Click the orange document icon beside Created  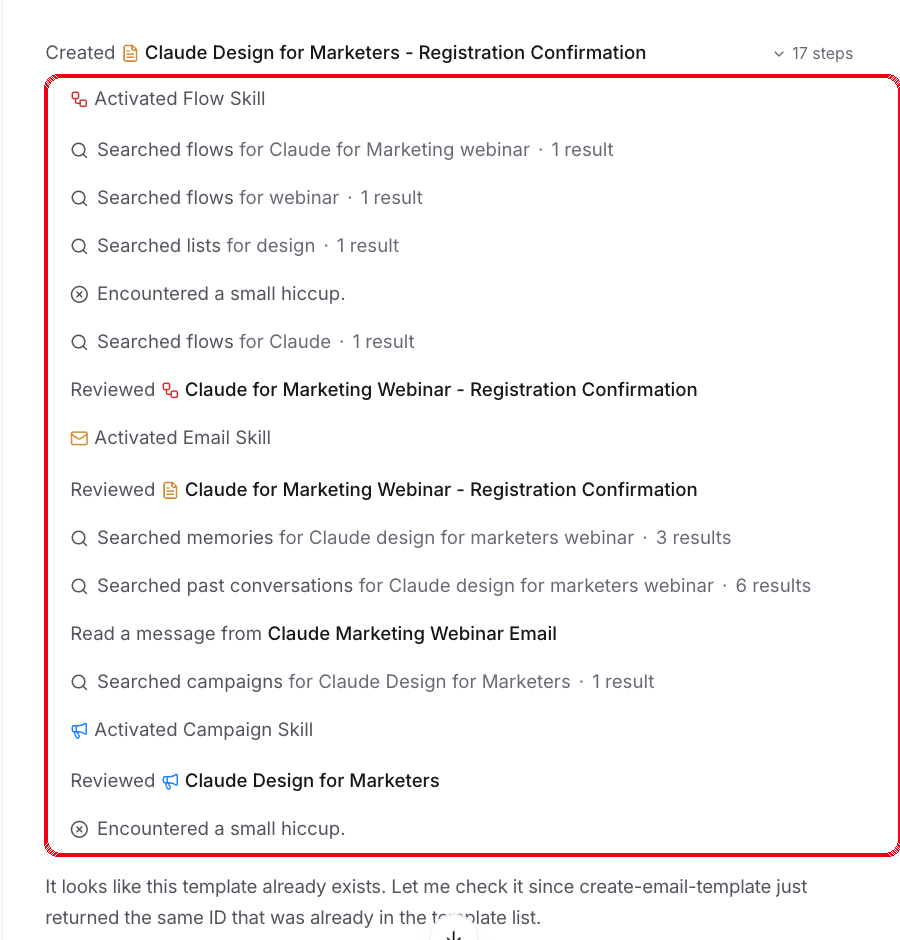pos(130,53)
